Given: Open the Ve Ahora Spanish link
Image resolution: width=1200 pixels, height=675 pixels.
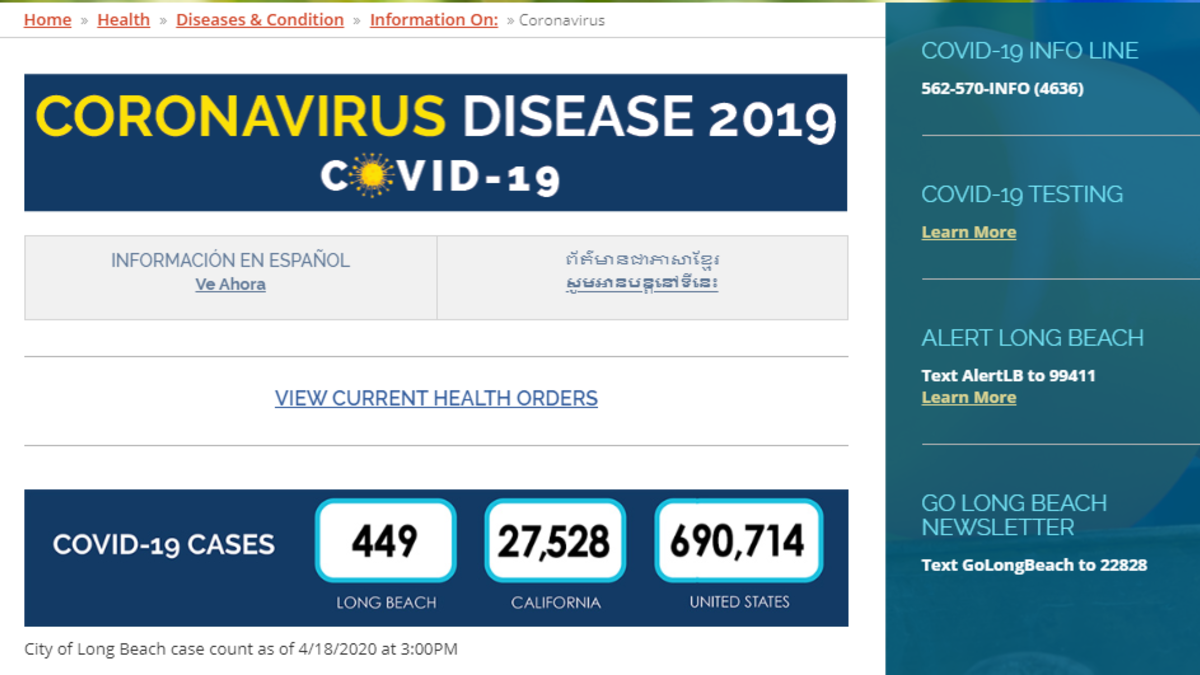Looking at the screenshot, I should point(230,284).
